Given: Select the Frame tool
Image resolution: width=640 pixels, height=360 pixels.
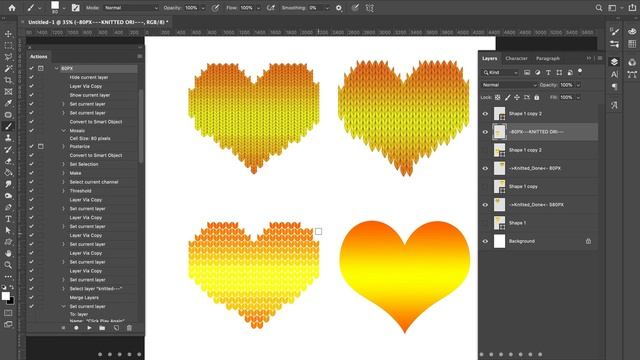Looking at the screenshot, I should pyautogui.click(x=8, y=91).
